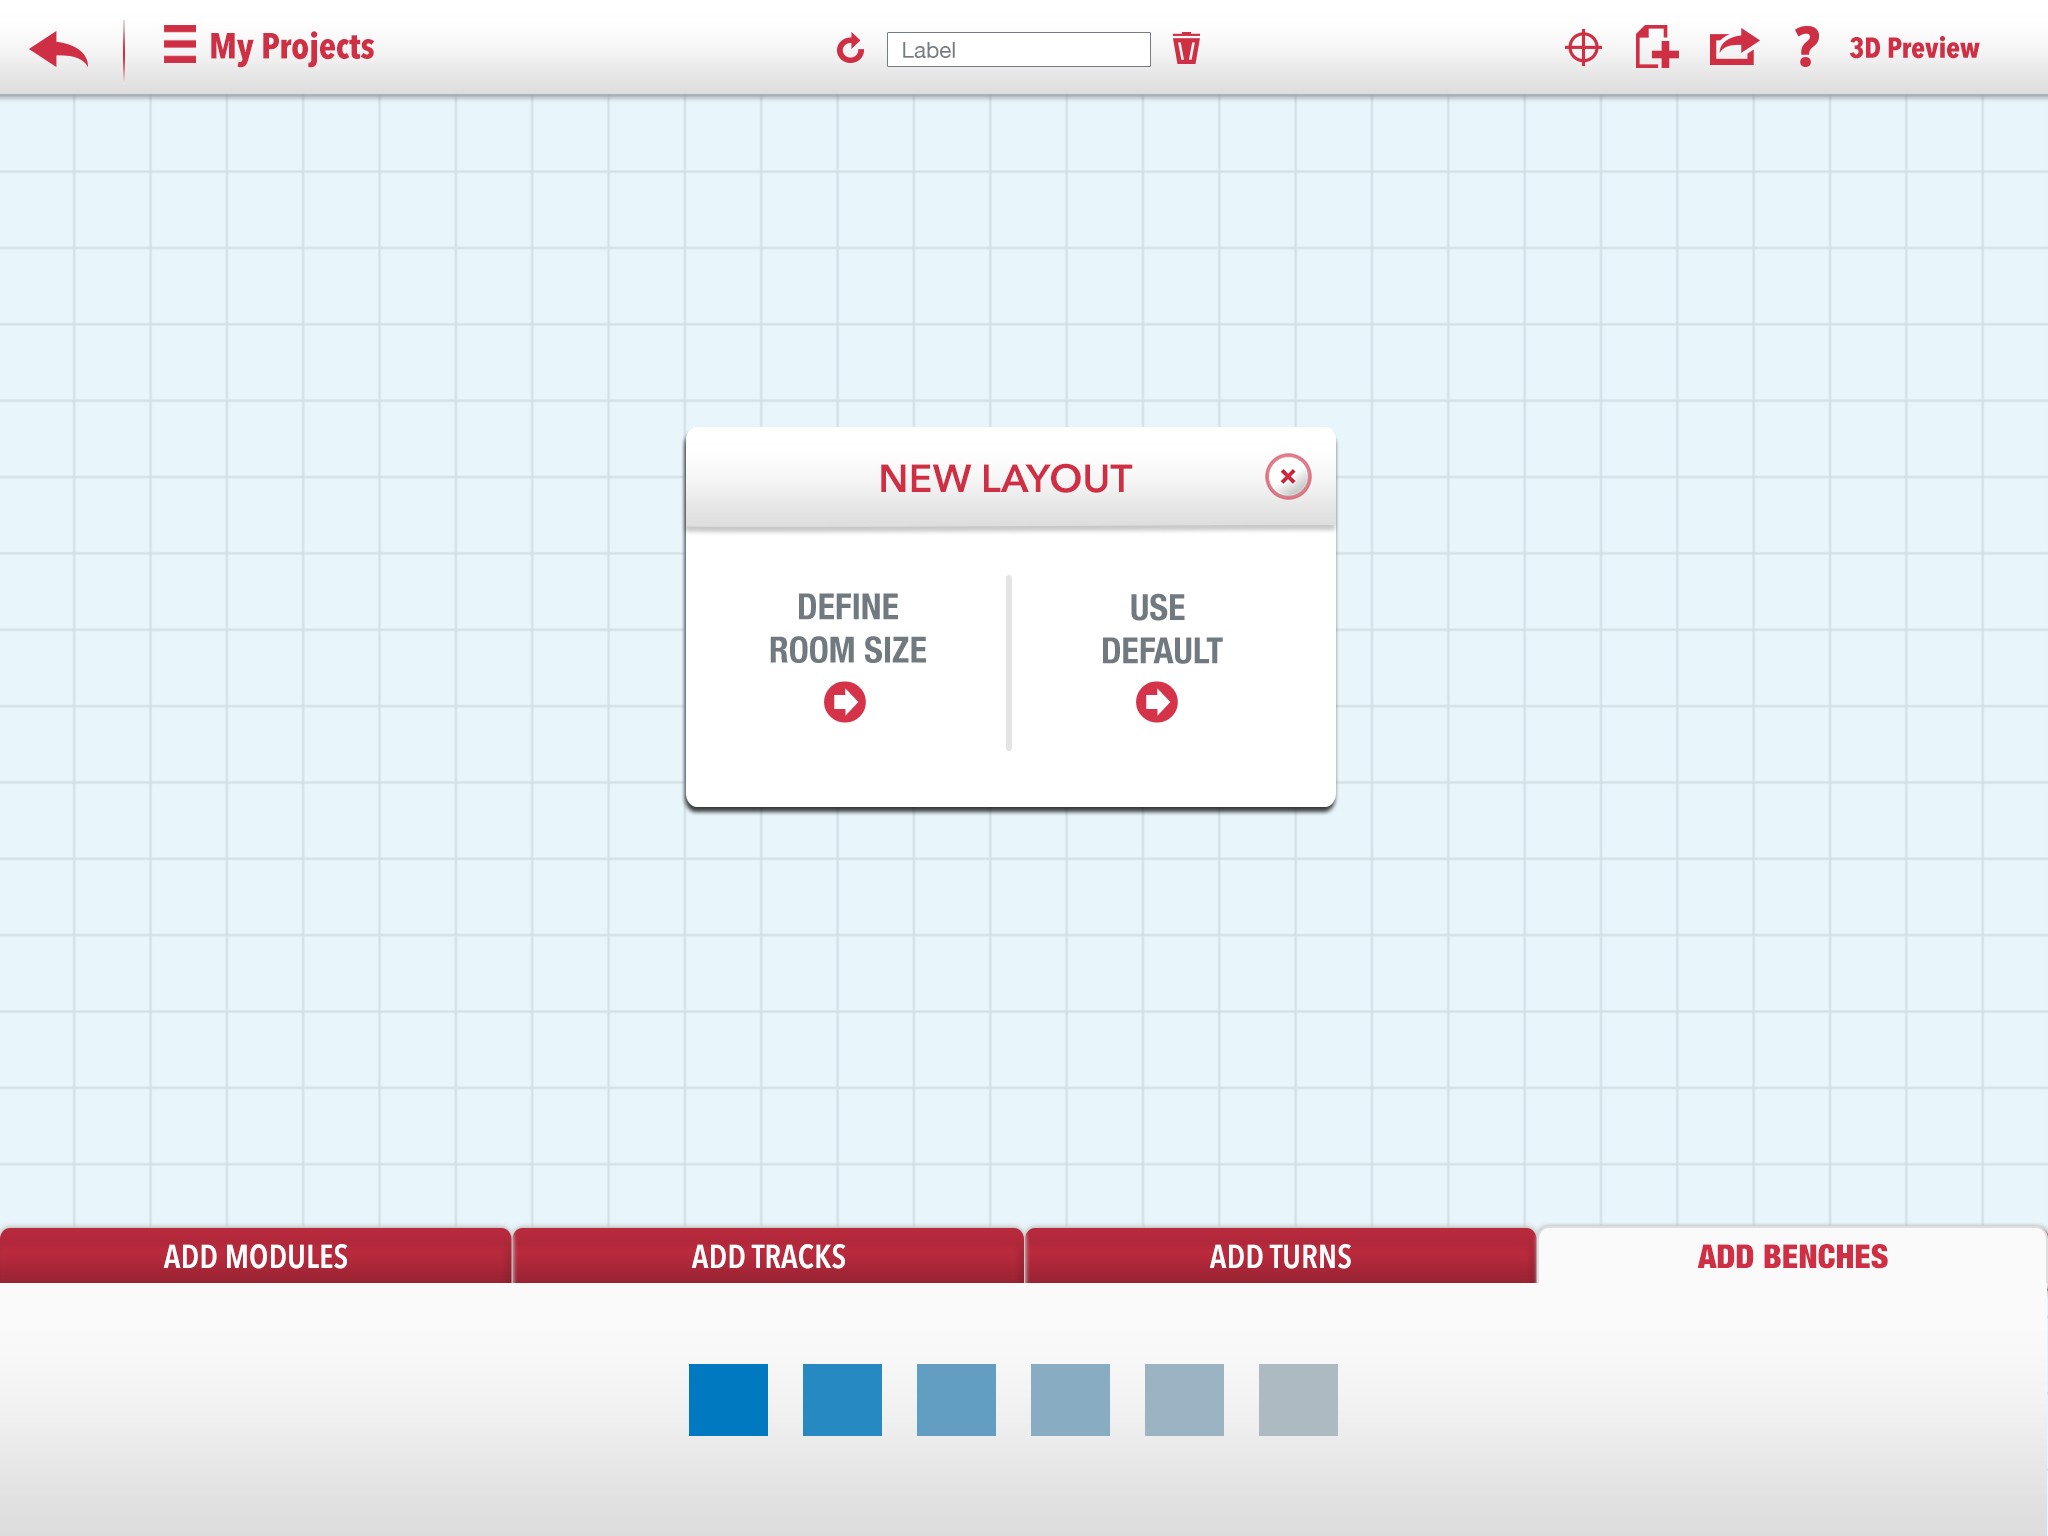The height and width of the screenshot is (1536, 2048).
Task: Click the trash delete icon
Action: coord(1186,48)
